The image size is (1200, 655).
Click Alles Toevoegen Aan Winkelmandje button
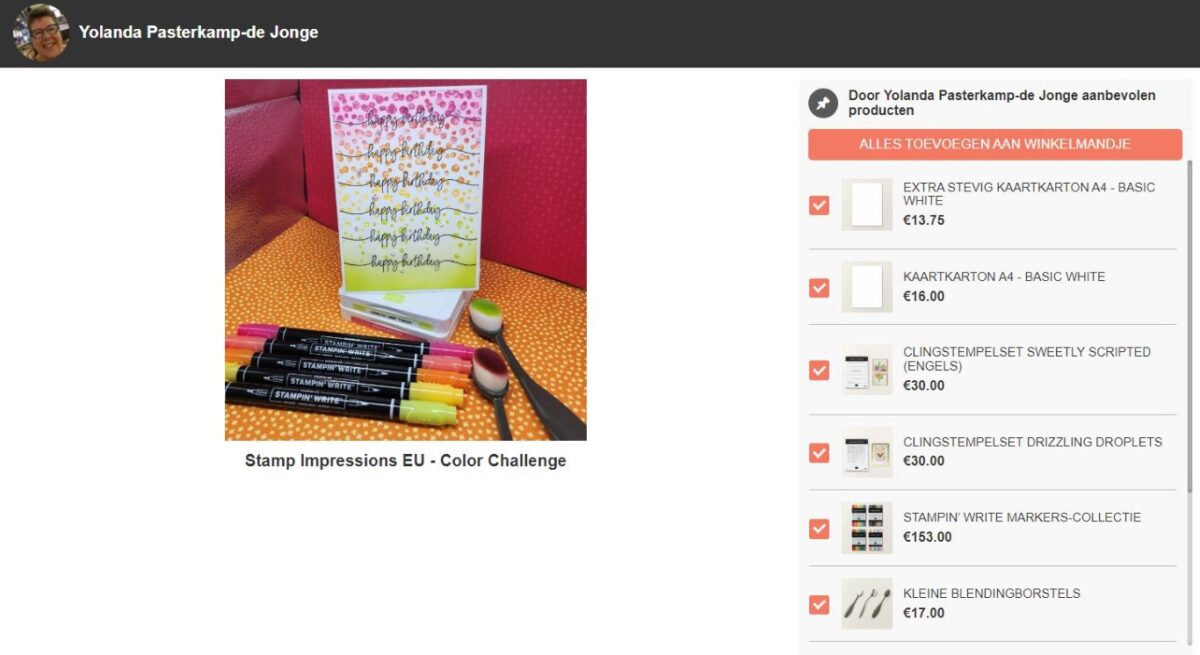[x=995, y=144]
